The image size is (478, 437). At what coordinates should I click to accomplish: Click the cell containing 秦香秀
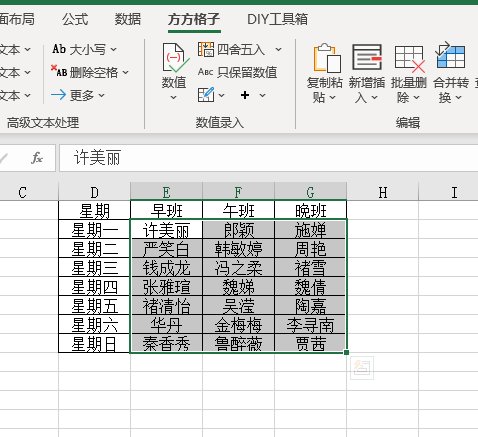tap(166, 343)
